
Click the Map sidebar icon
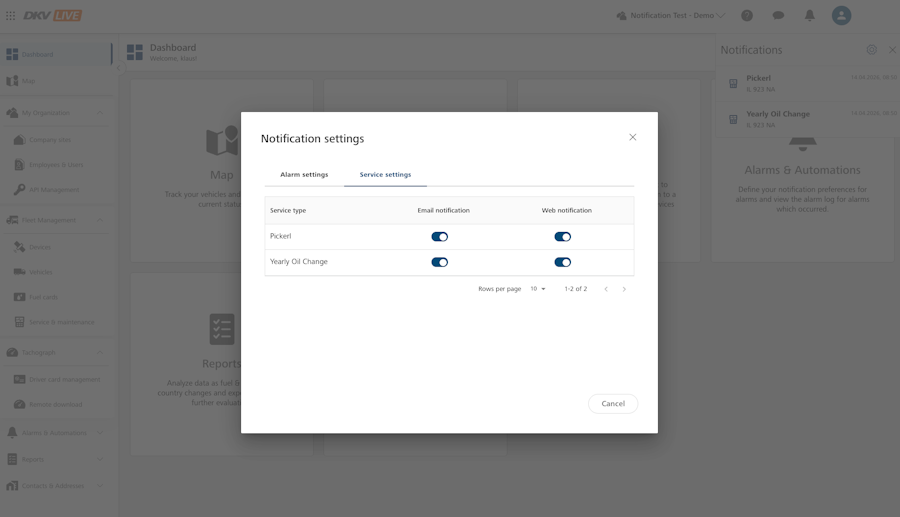[x=12, y=81]
